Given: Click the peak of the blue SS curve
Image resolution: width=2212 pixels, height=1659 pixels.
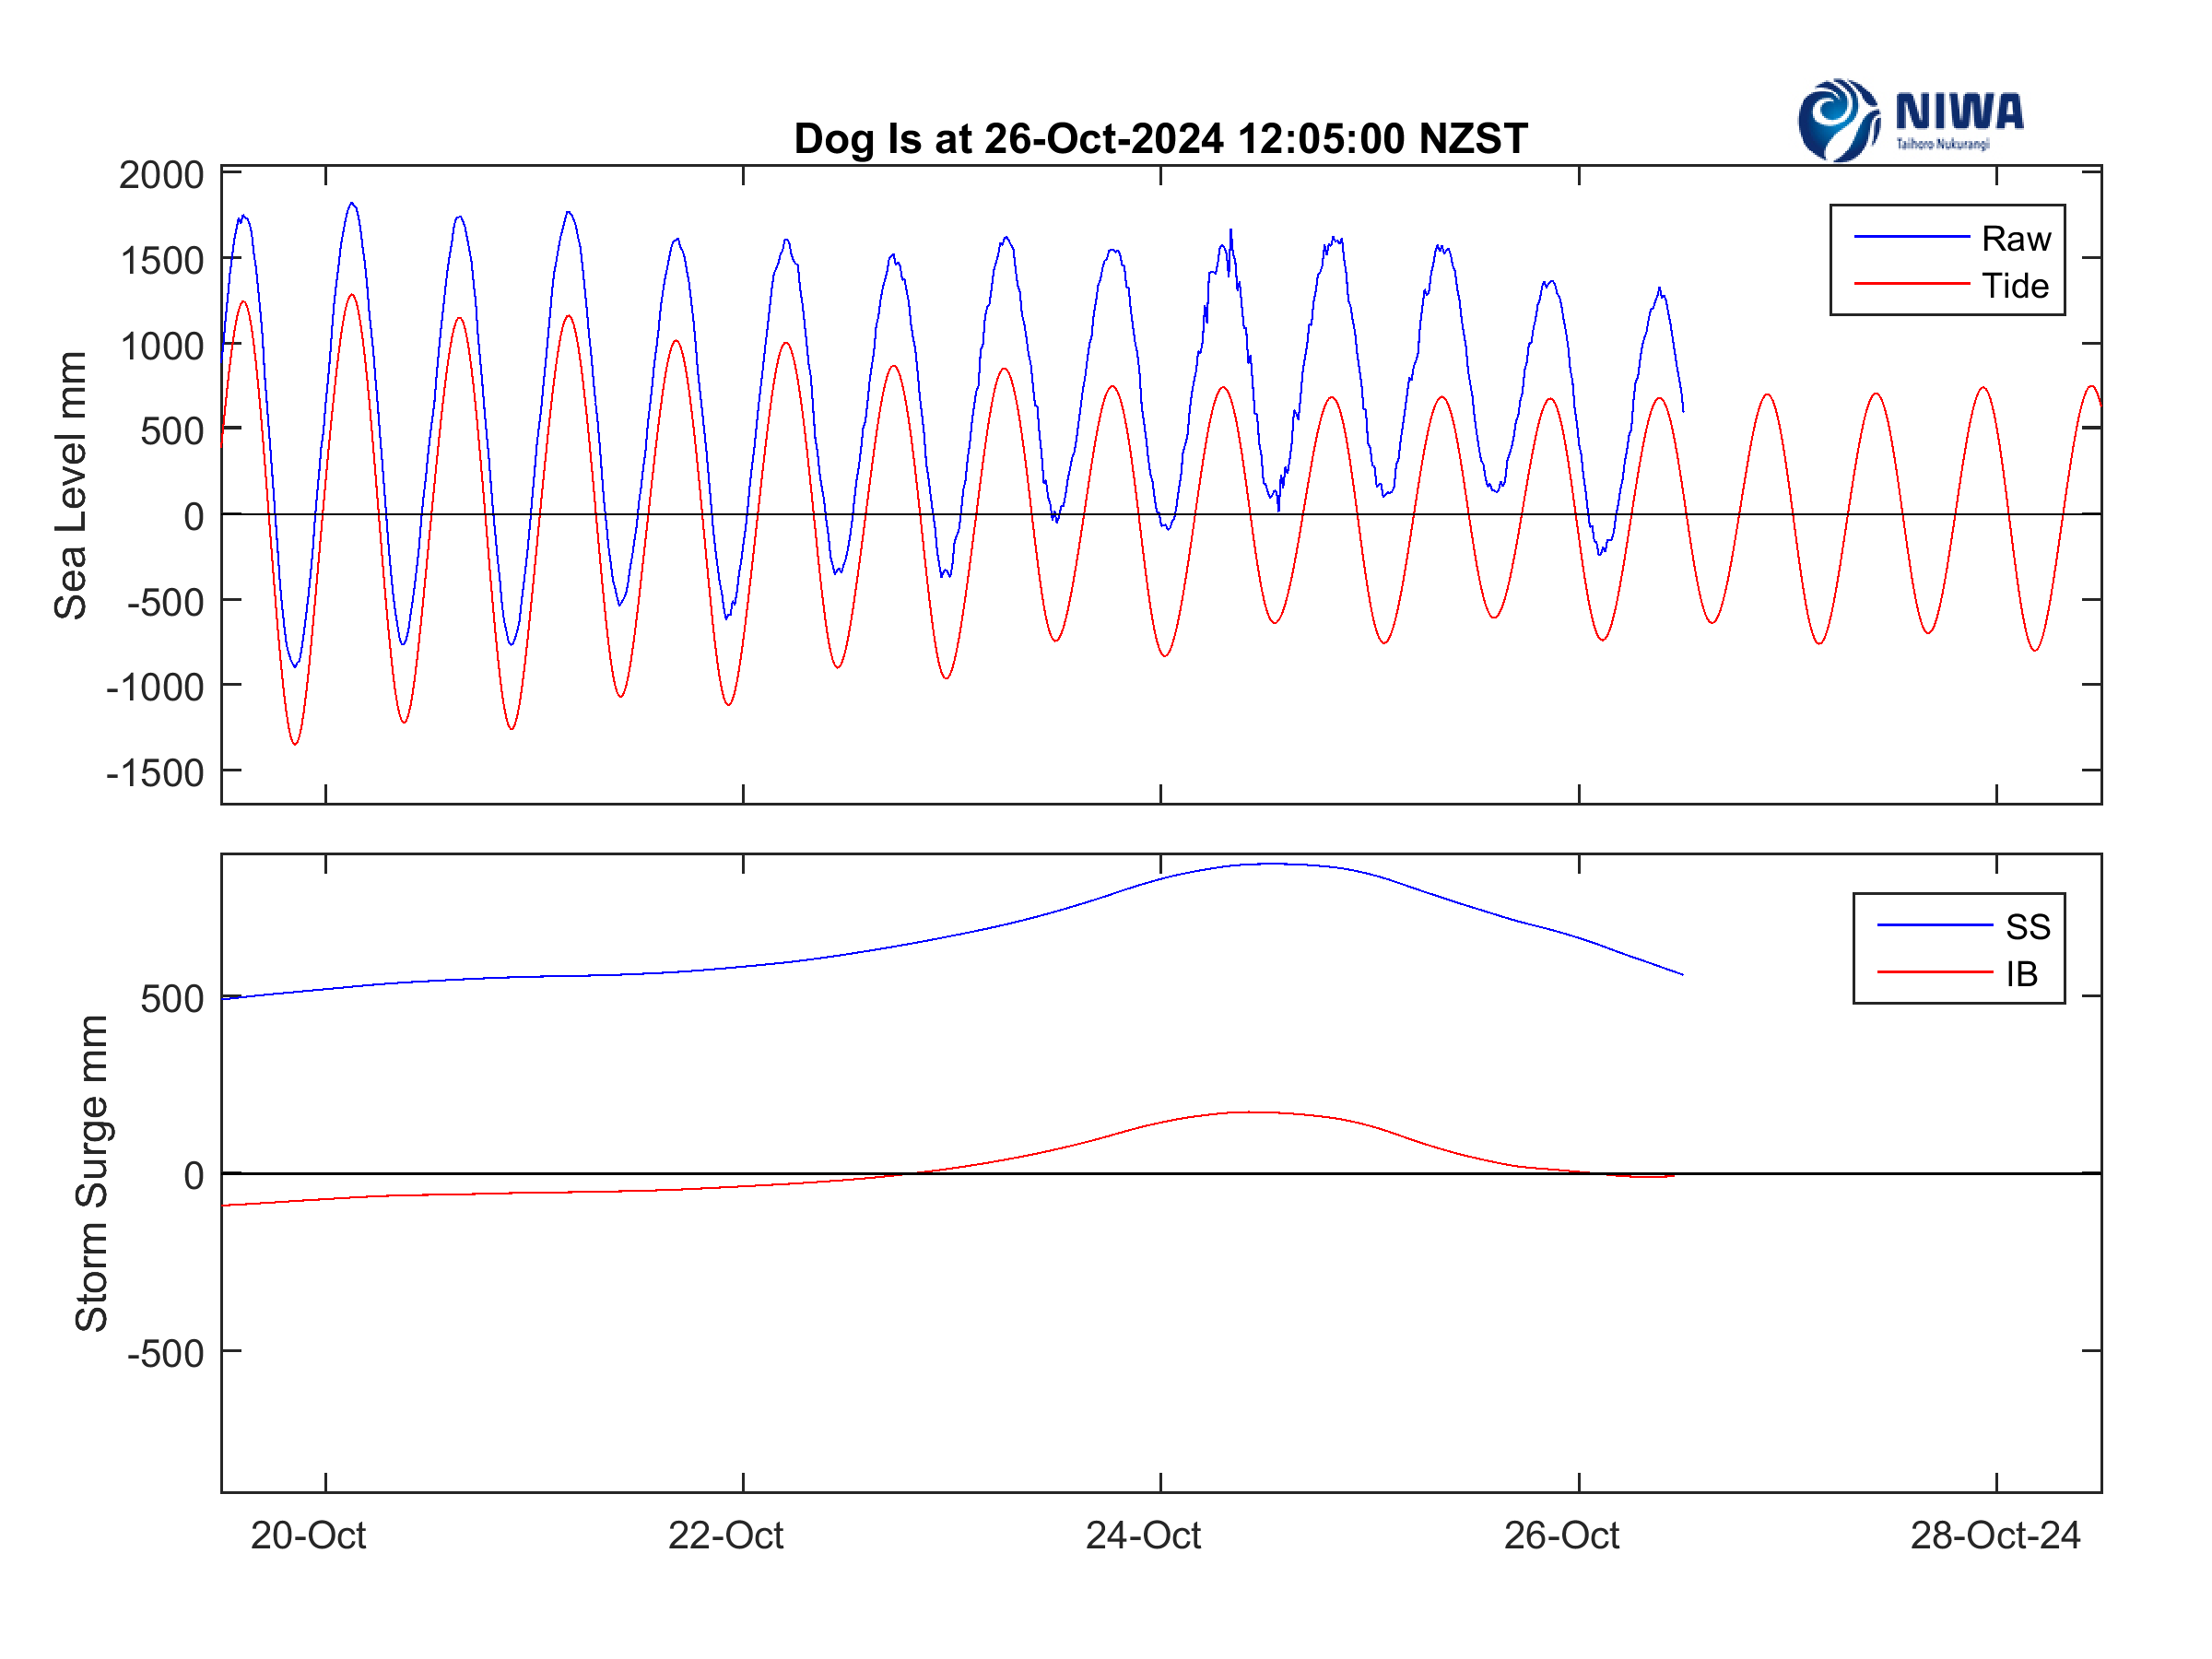Looking at the screenshot, I should (x=1272, y=864).
